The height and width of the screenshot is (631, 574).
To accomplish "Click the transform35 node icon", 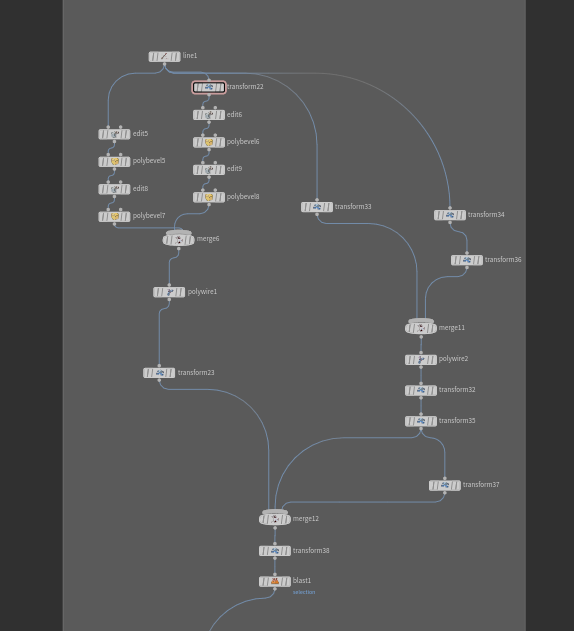I will 421,421.
